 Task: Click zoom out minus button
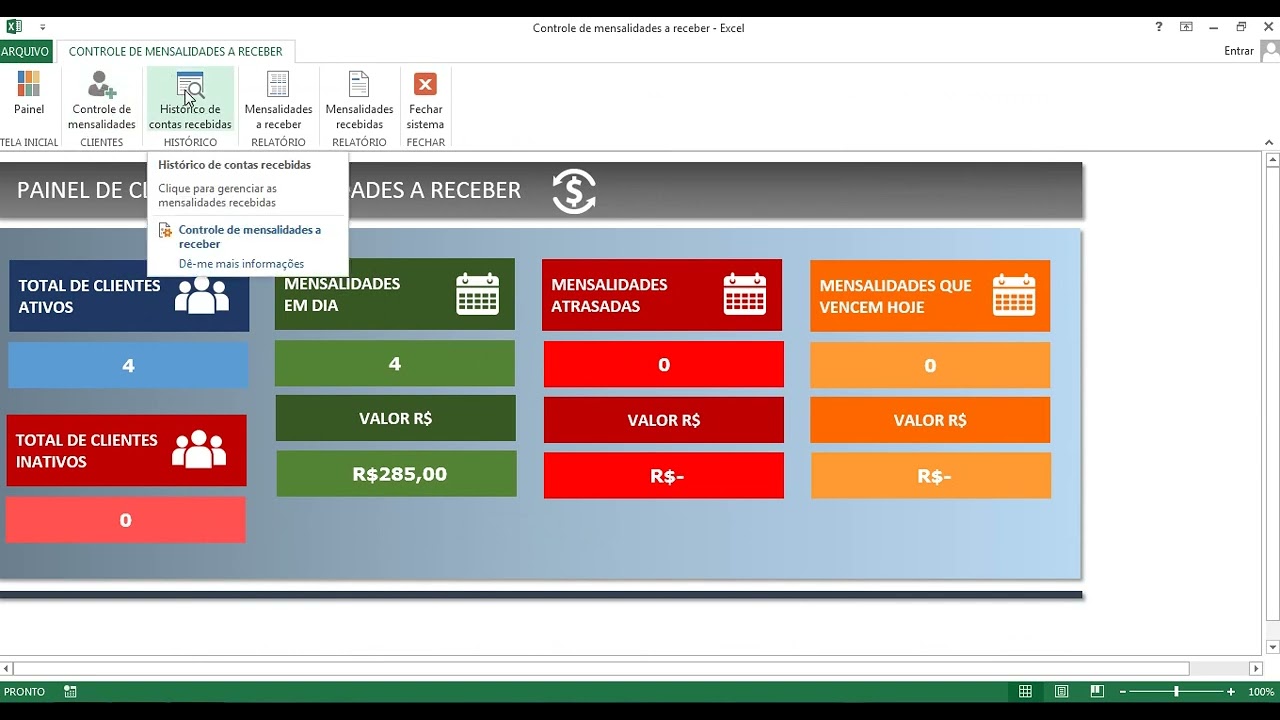pos(1123,691)
